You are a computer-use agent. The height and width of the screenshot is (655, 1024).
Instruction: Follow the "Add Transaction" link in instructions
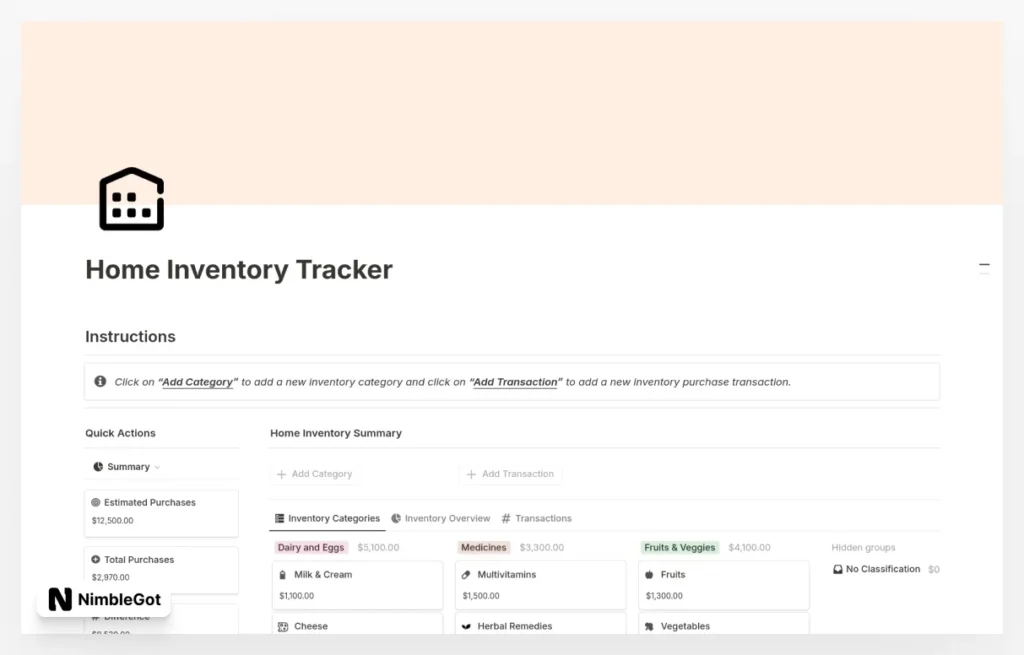(515, 382)
